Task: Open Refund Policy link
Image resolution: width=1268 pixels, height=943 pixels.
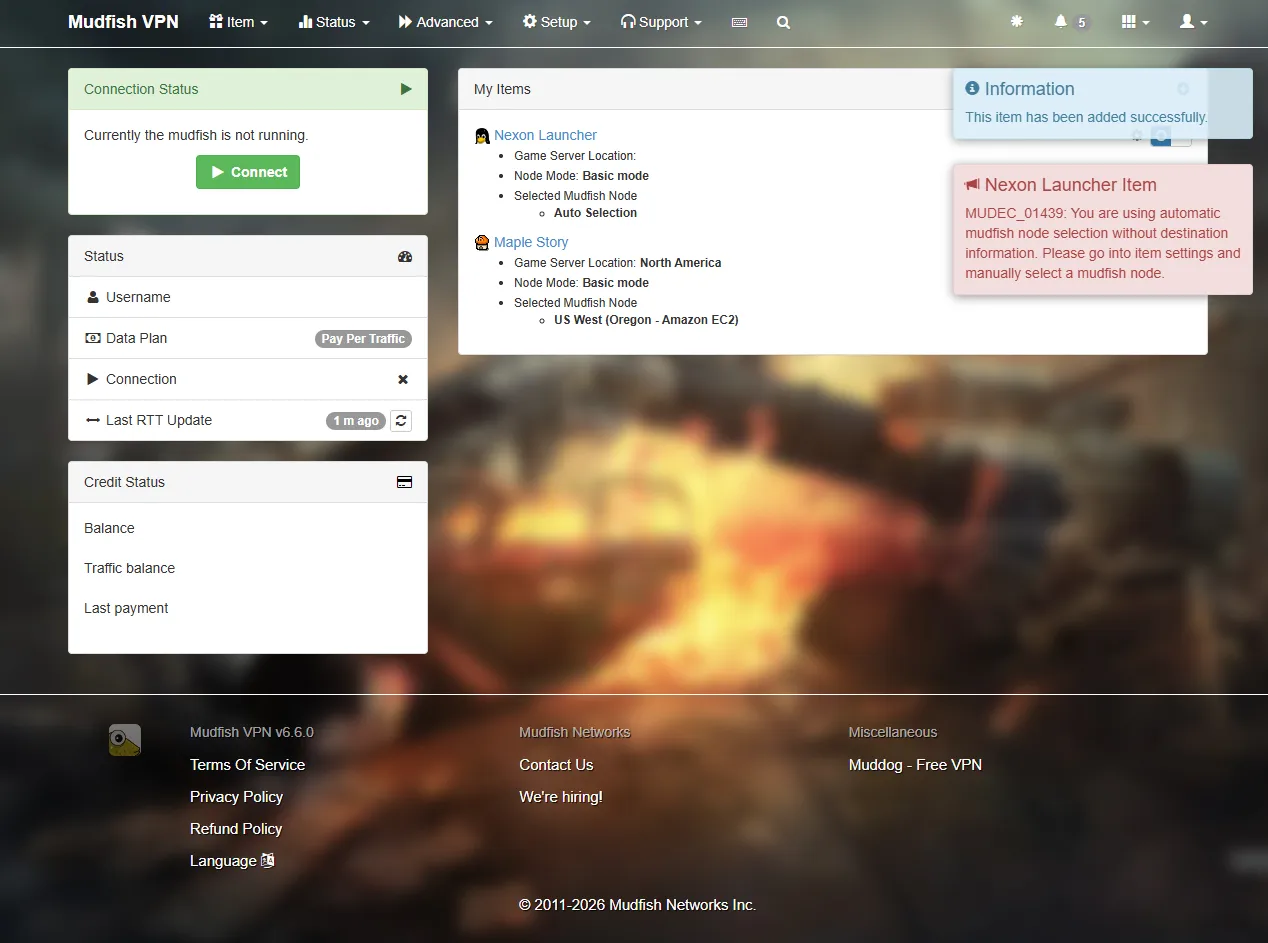Action: 236,829
